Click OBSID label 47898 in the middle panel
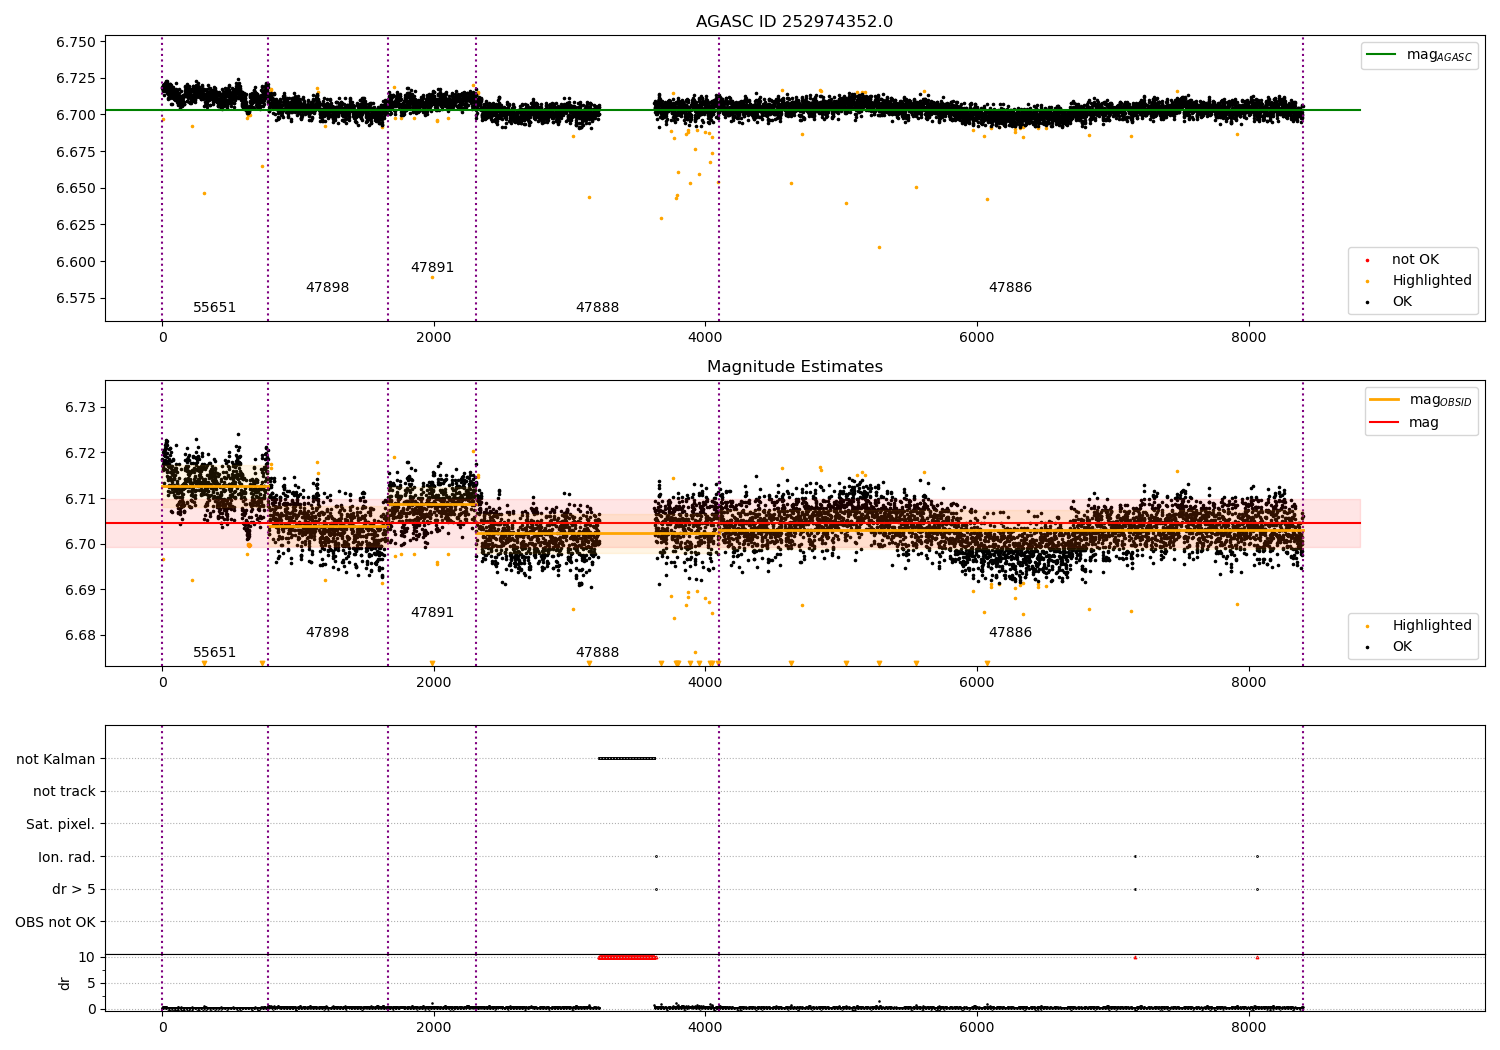 point(327,633)
